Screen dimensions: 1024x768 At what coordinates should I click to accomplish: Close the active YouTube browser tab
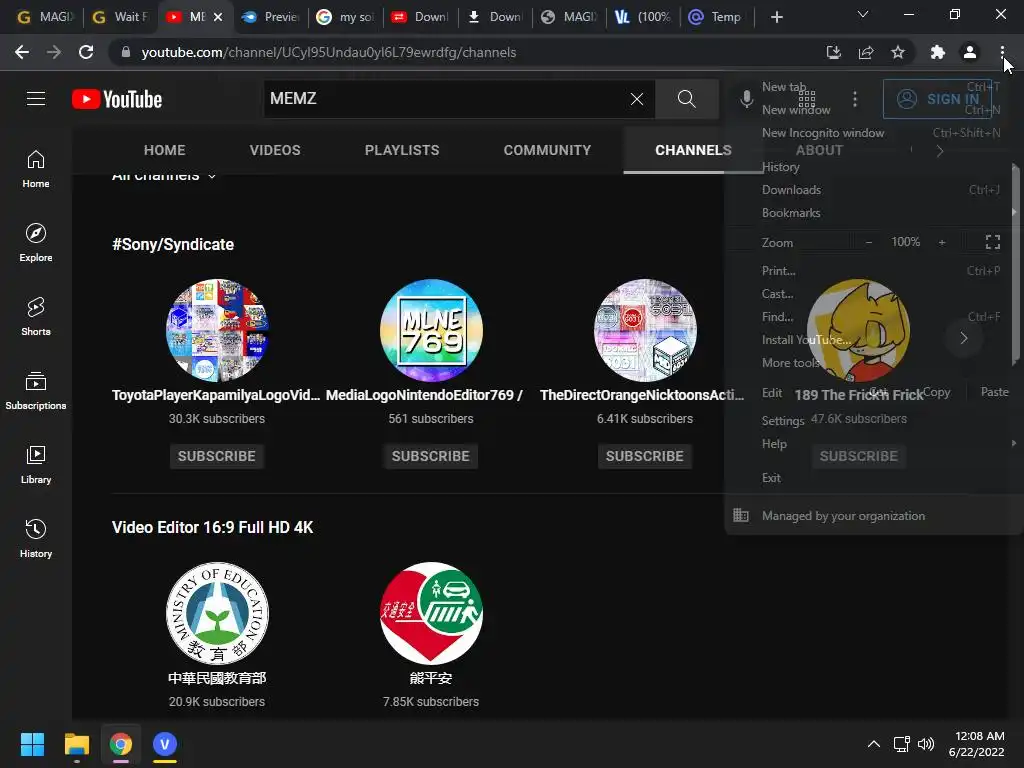click(x=218, y=17)
